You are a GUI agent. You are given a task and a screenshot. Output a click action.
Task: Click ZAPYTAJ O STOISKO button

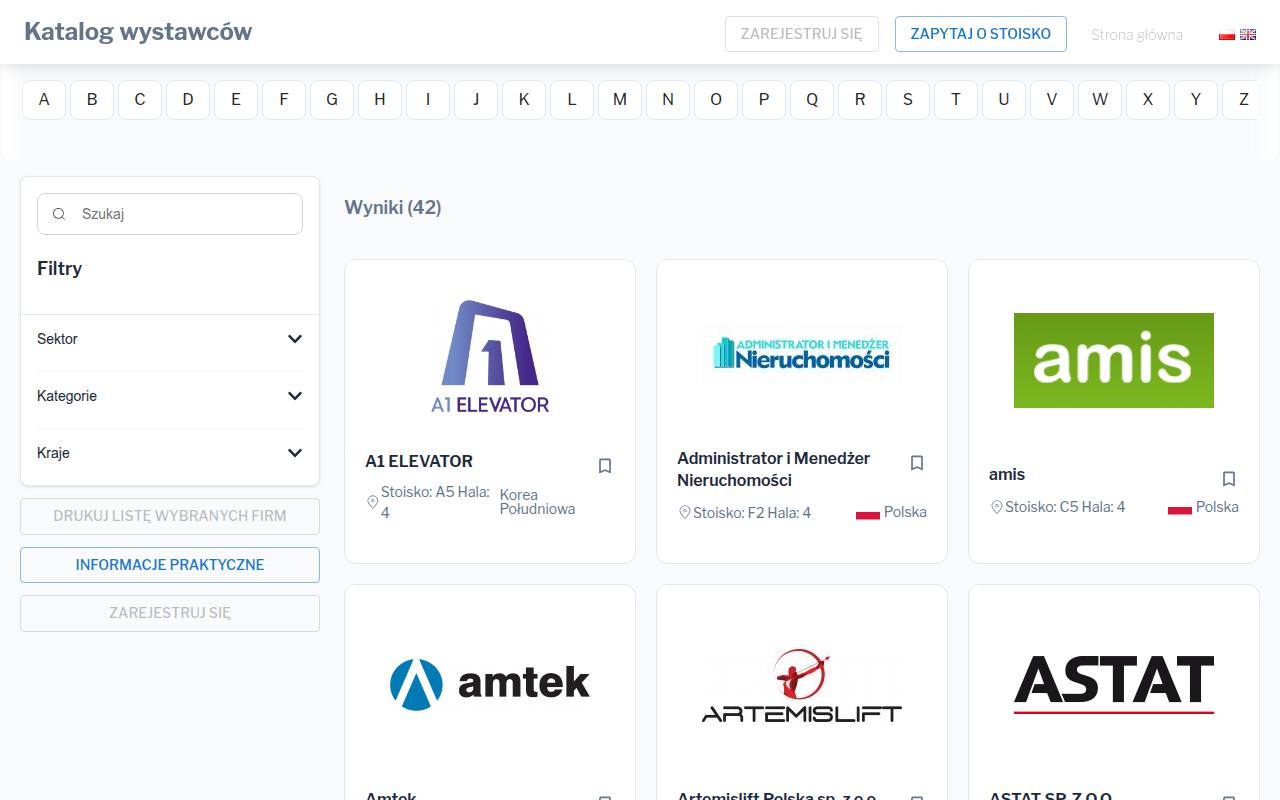click(981, 34)
